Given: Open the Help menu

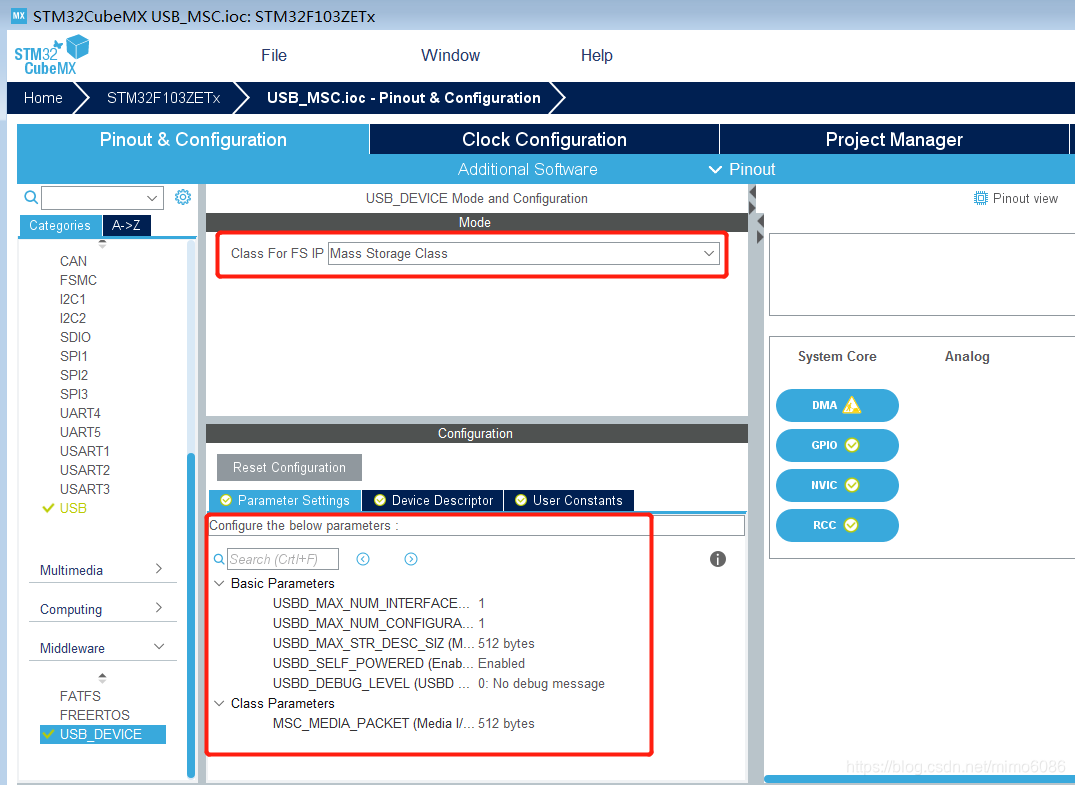Looking at the screenshot, I should tap(596, 56).
